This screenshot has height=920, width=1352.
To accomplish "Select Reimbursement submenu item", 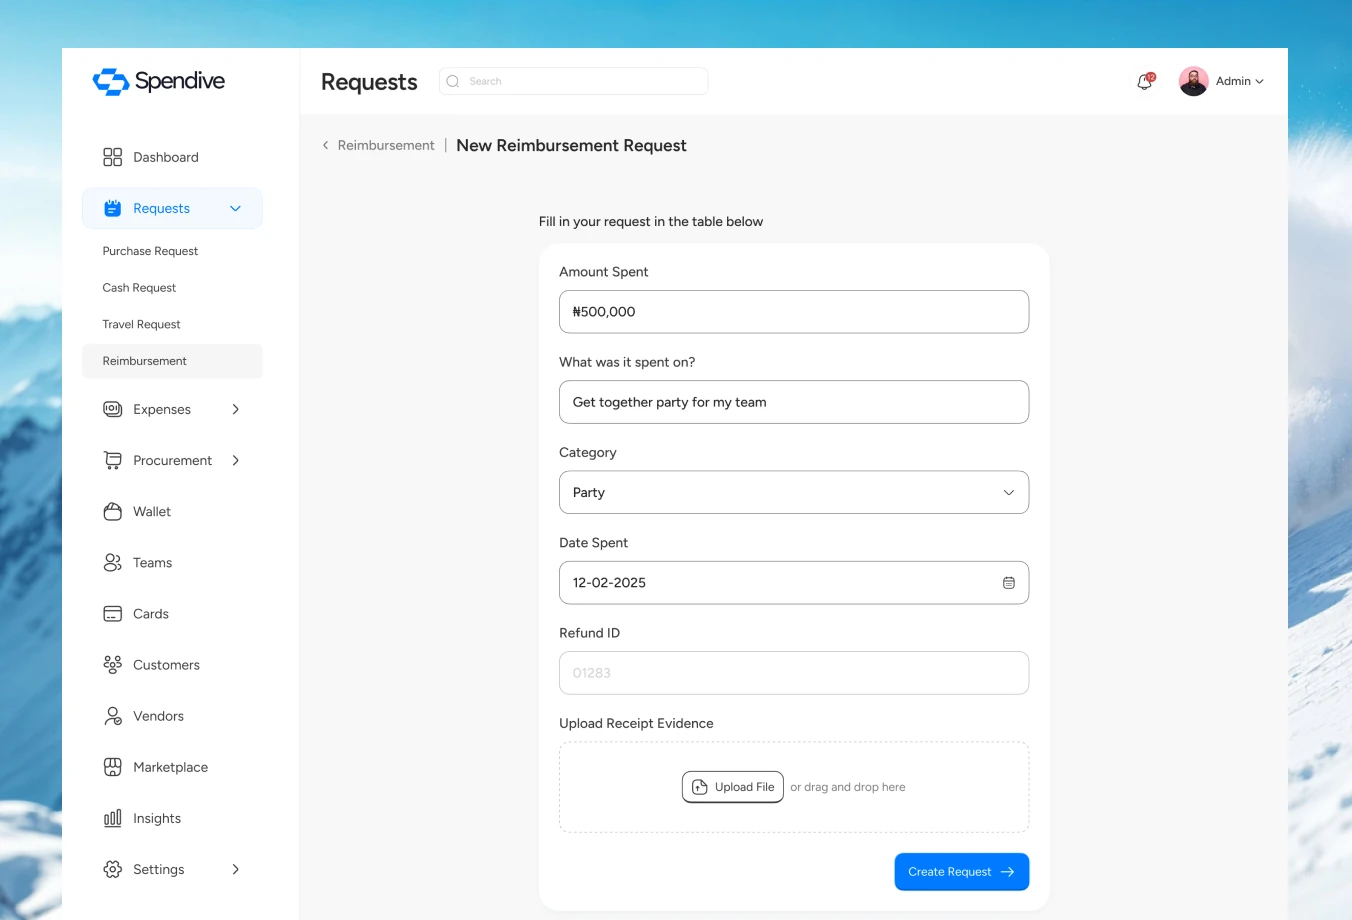I will (x=172, y=361).
